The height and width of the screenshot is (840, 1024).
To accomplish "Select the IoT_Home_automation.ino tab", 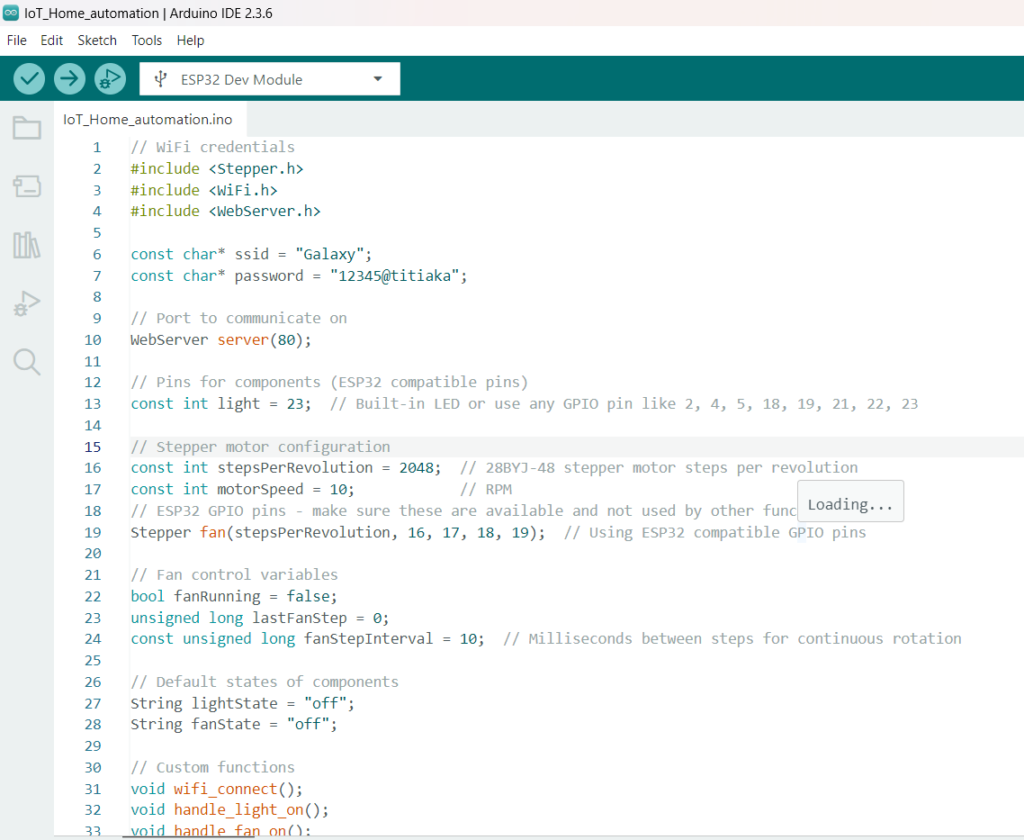I will [146, 118].
